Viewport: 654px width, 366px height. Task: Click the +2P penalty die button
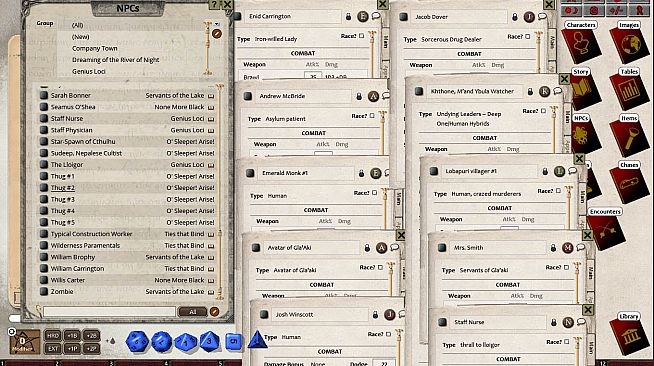click(x=91, y=348)
